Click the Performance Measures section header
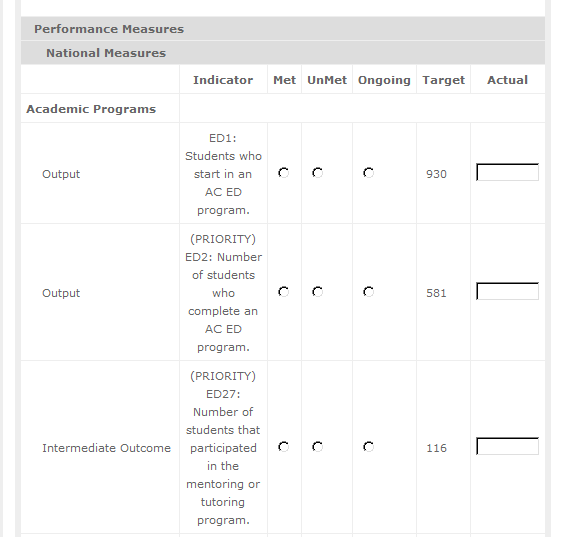This screenshot has height=537, width=561. point(109,29)
